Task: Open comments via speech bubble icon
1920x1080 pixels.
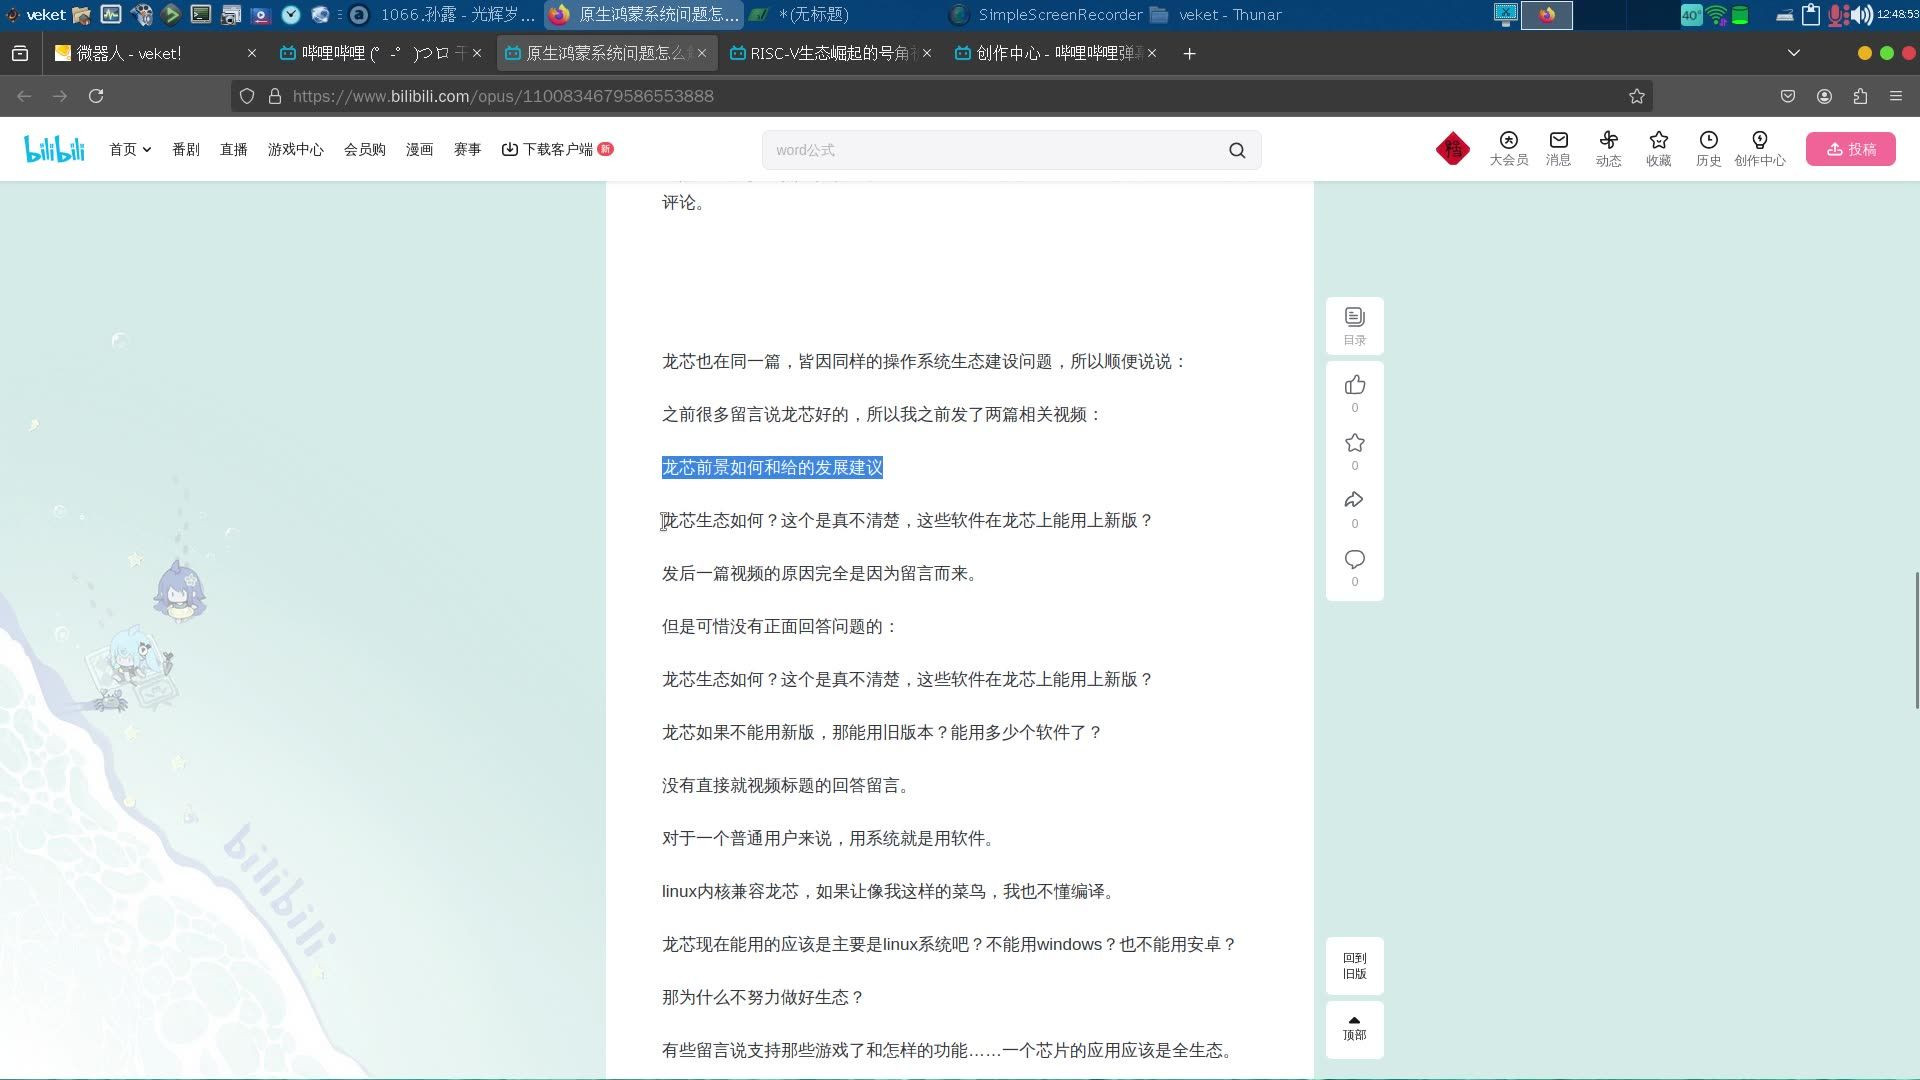Action: [1354, 559]
